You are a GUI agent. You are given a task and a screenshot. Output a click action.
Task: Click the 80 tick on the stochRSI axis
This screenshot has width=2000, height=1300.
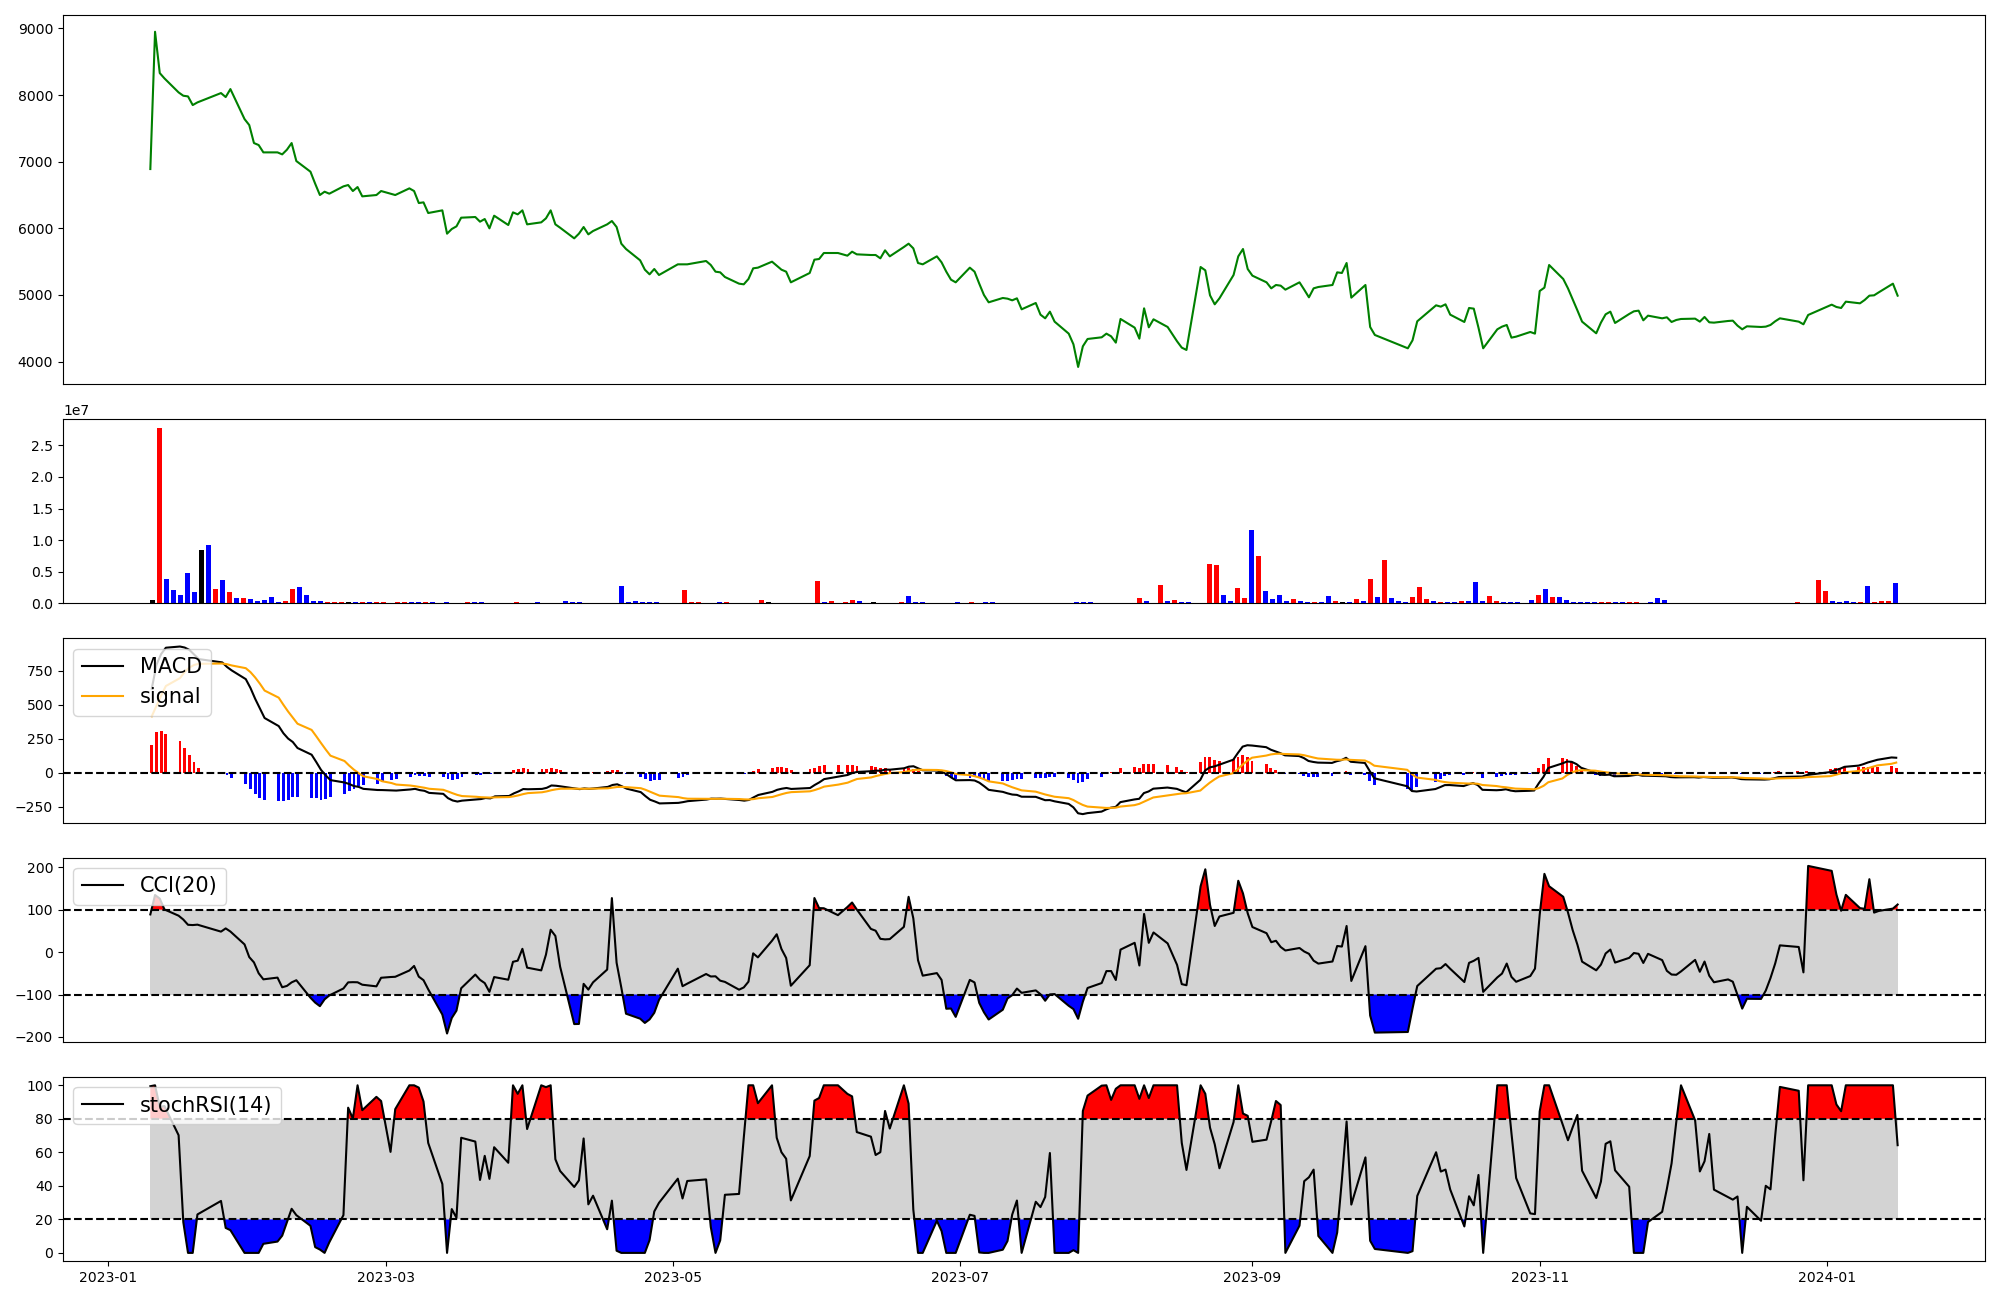[44, 1119]
